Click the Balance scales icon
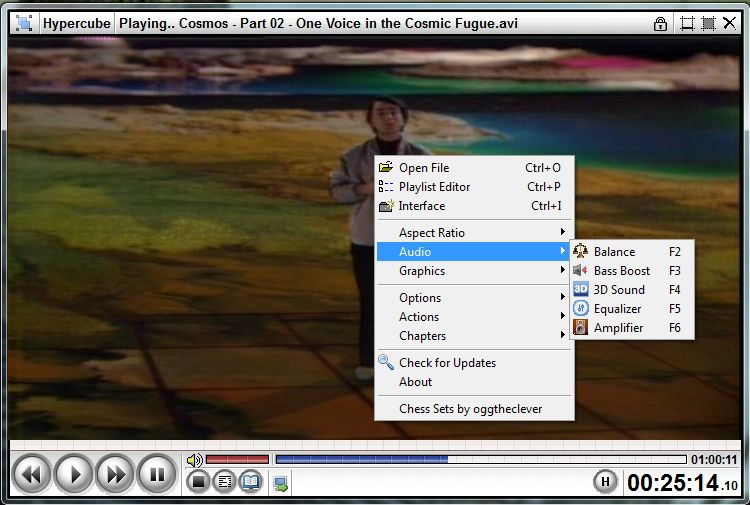750x505 pixels. coord(581,251)
